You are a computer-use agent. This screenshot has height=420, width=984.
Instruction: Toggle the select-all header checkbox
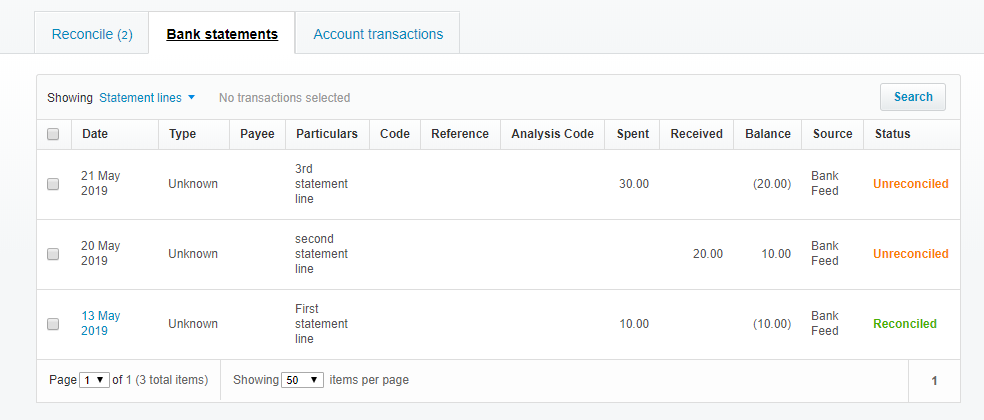(x=53, y=134)
